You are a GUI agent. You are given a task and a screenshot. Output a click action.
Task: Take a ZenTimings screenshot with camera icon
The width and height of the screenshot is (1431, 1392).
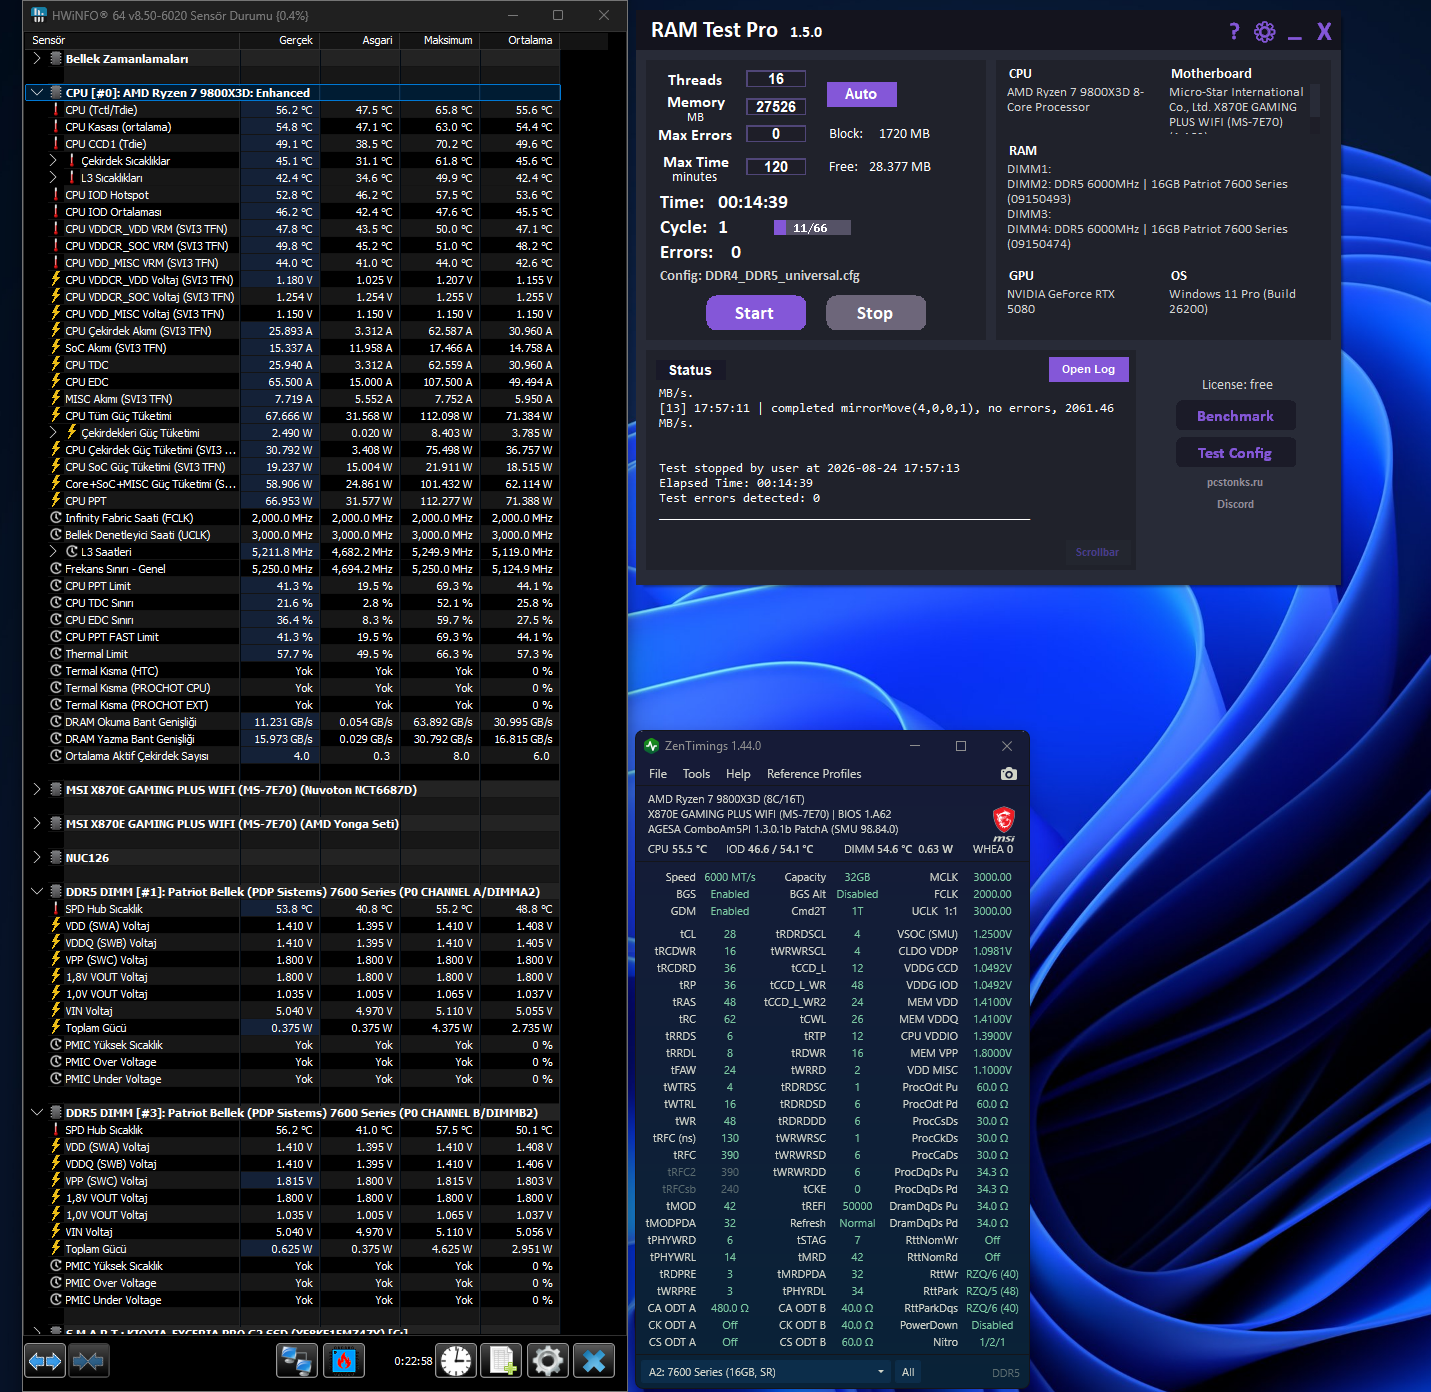[x=1008, y=774]
